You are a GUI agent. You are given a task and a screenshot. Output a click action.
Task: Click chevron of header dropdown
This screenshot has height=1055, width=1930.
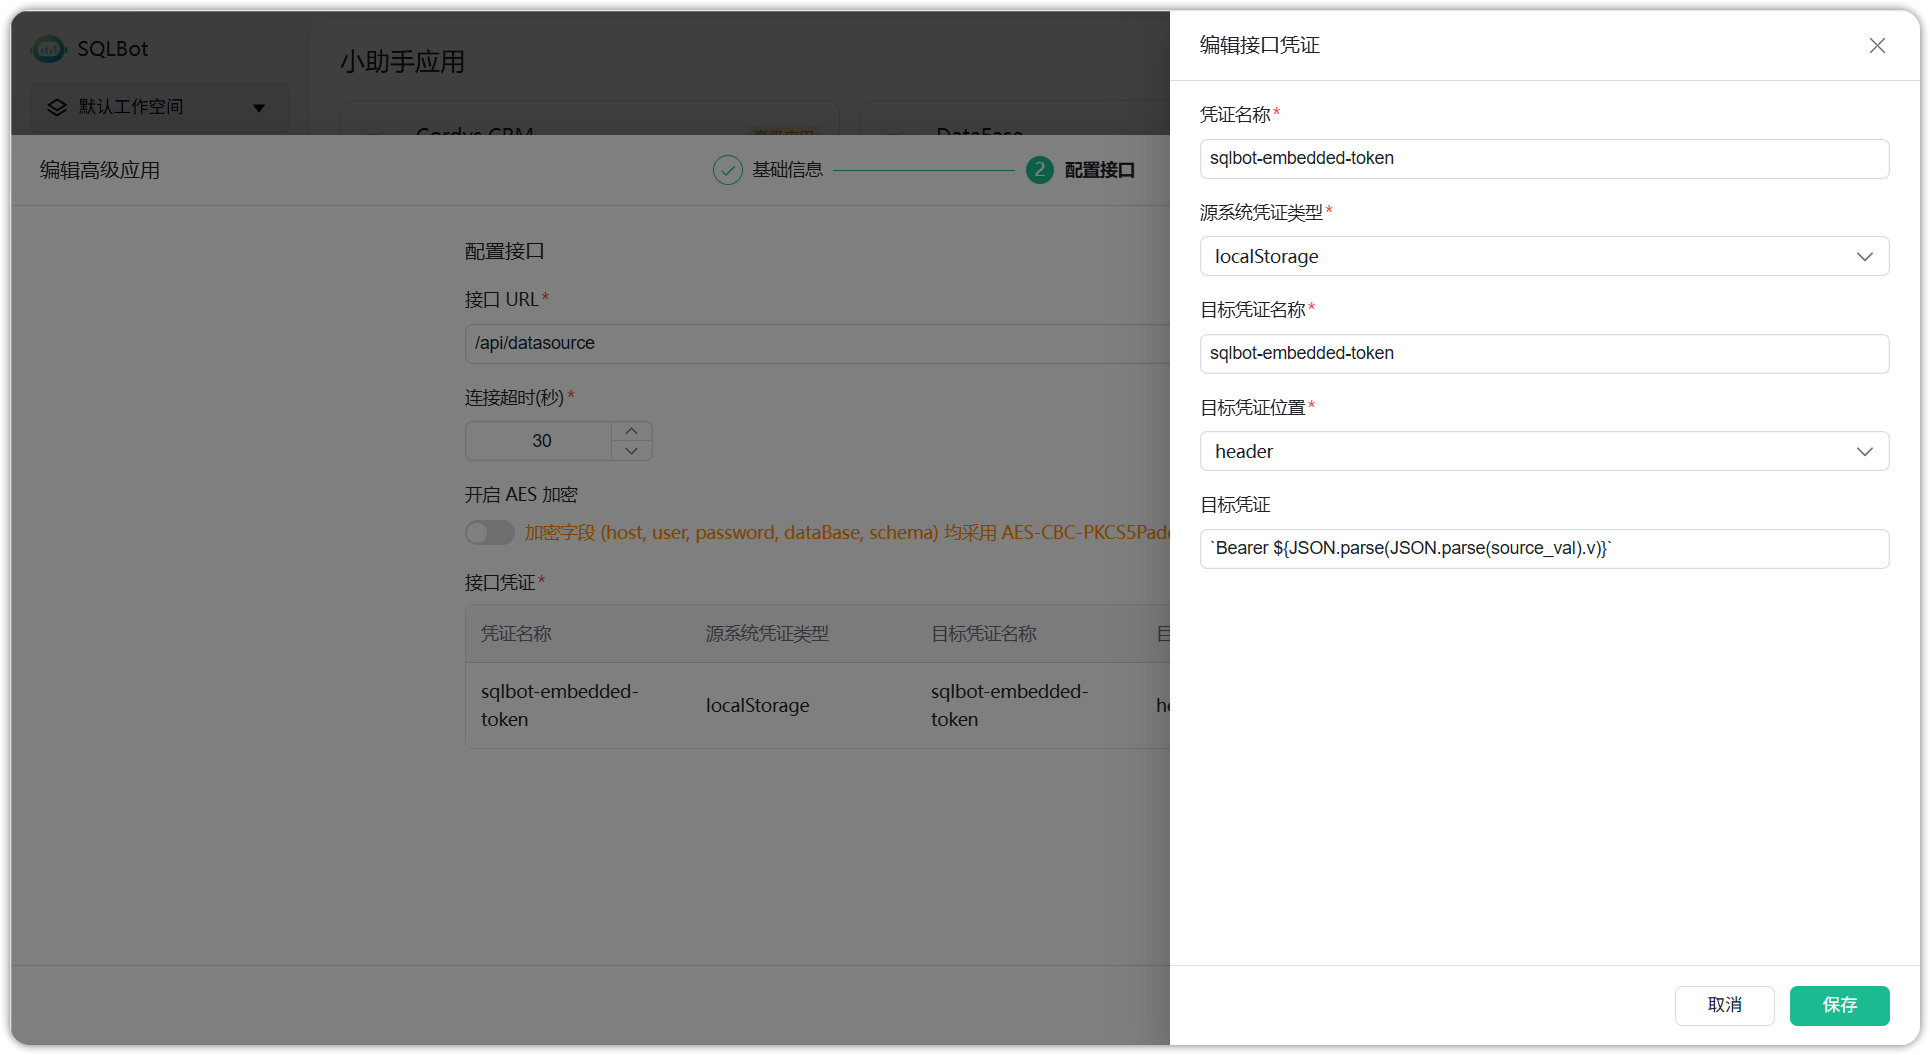pyautogui.click(x=1864, y=452)
